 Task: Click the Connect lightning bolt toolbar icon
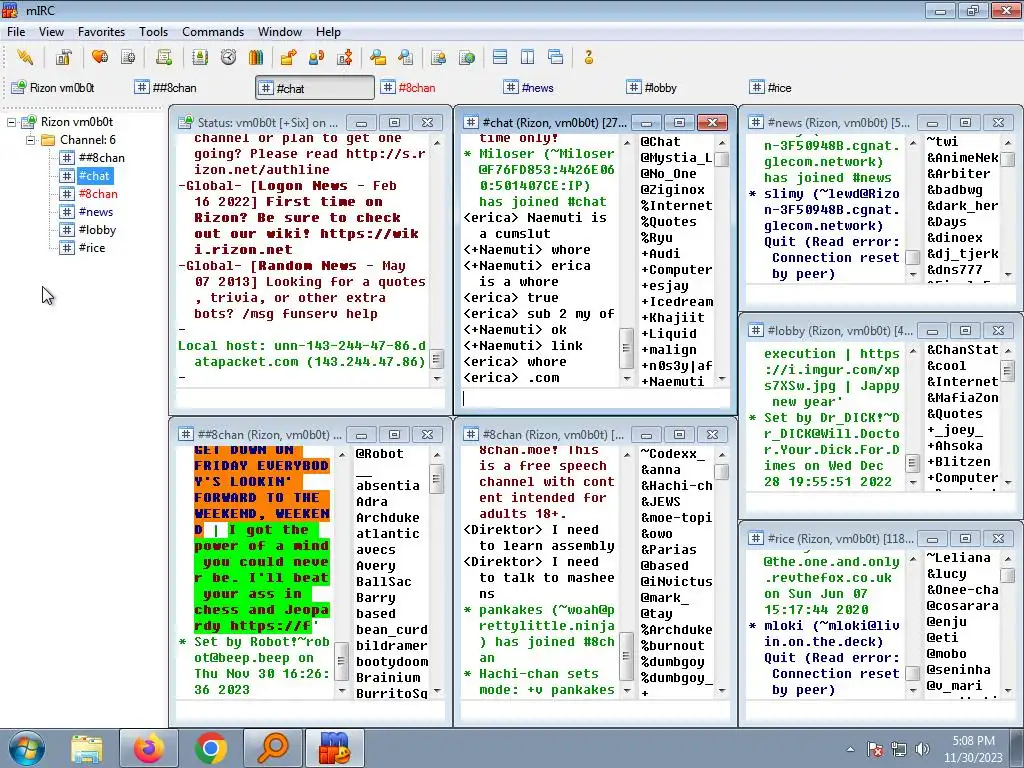[x=25, y=57]
